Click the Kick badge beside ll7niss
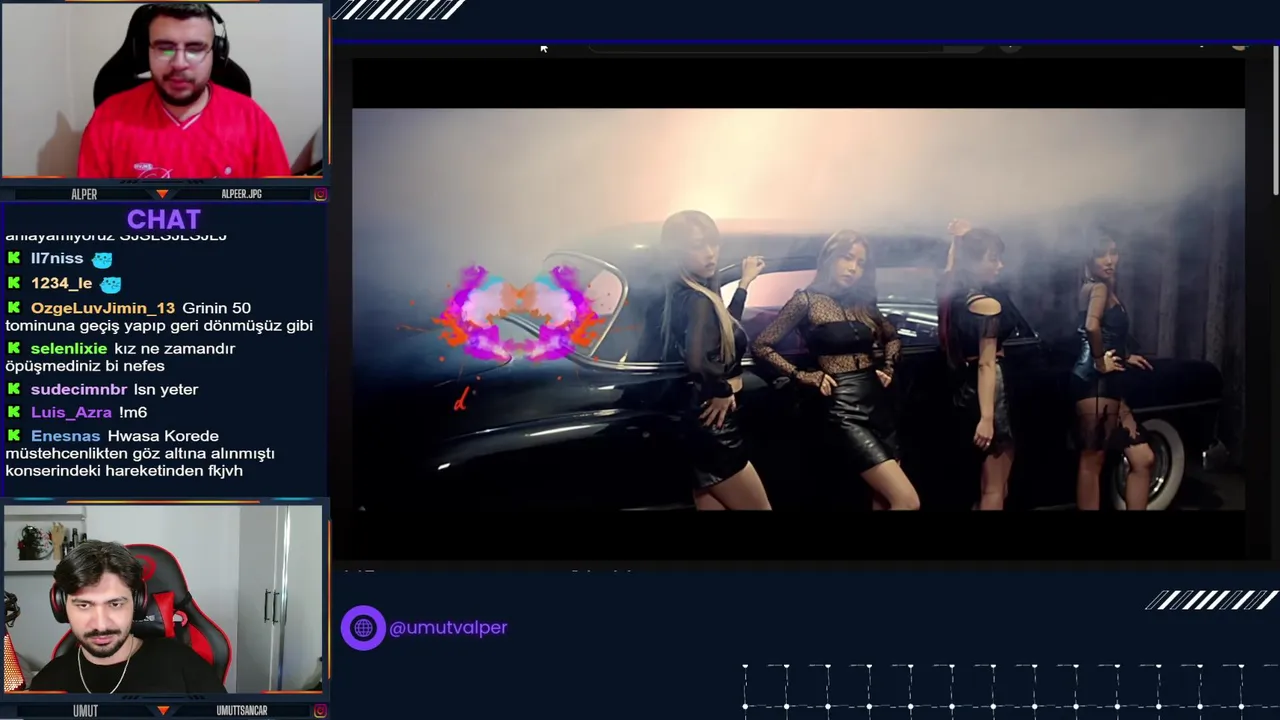The width and height of the screenshot is (1280, 720). click(14, 258)
